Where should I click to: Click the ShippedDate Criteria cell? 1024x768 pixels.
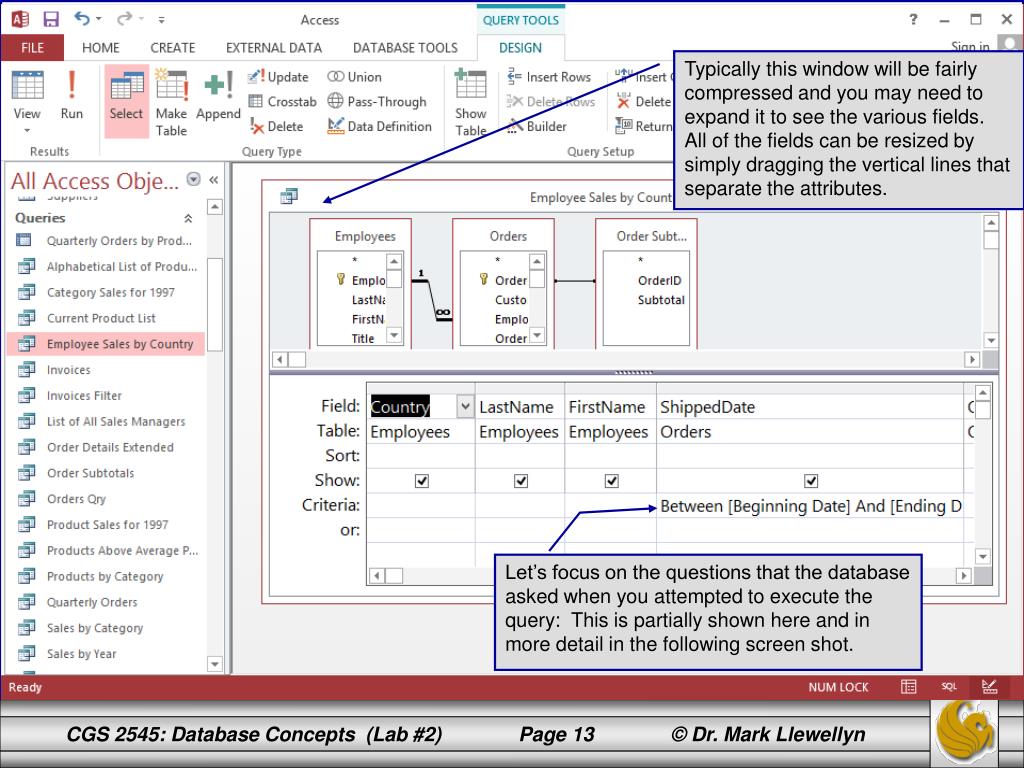pyautogui.click(x=810, y=506)
